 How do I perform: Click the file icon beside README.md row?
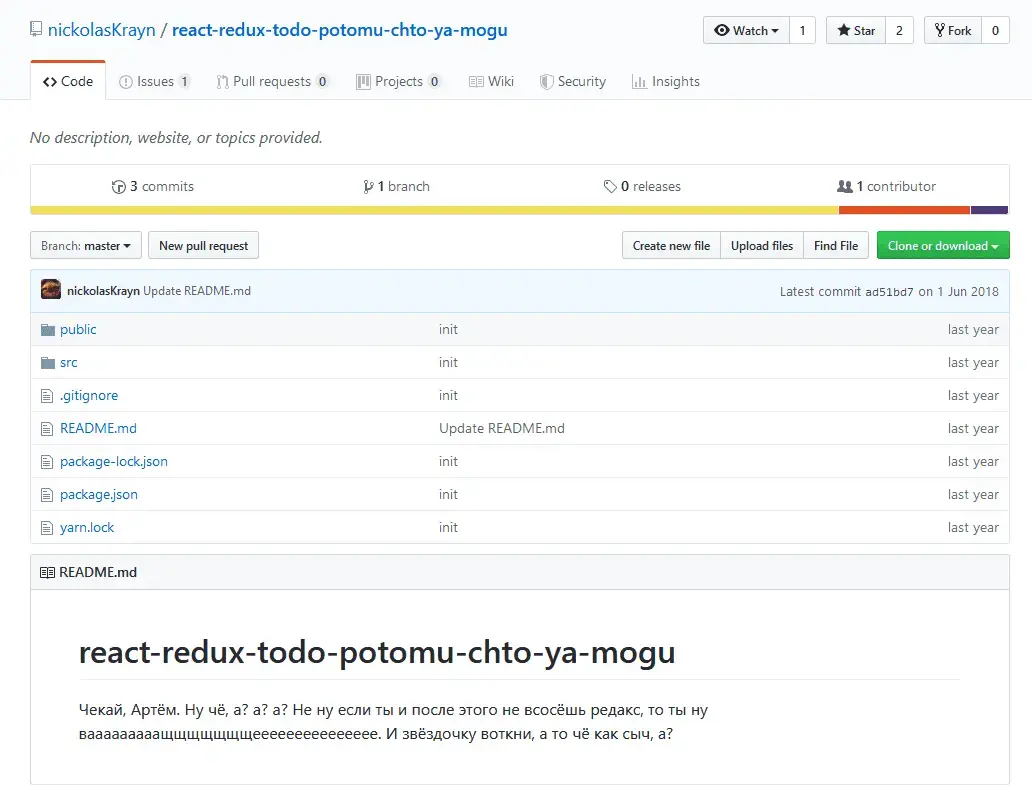[47, 428]
